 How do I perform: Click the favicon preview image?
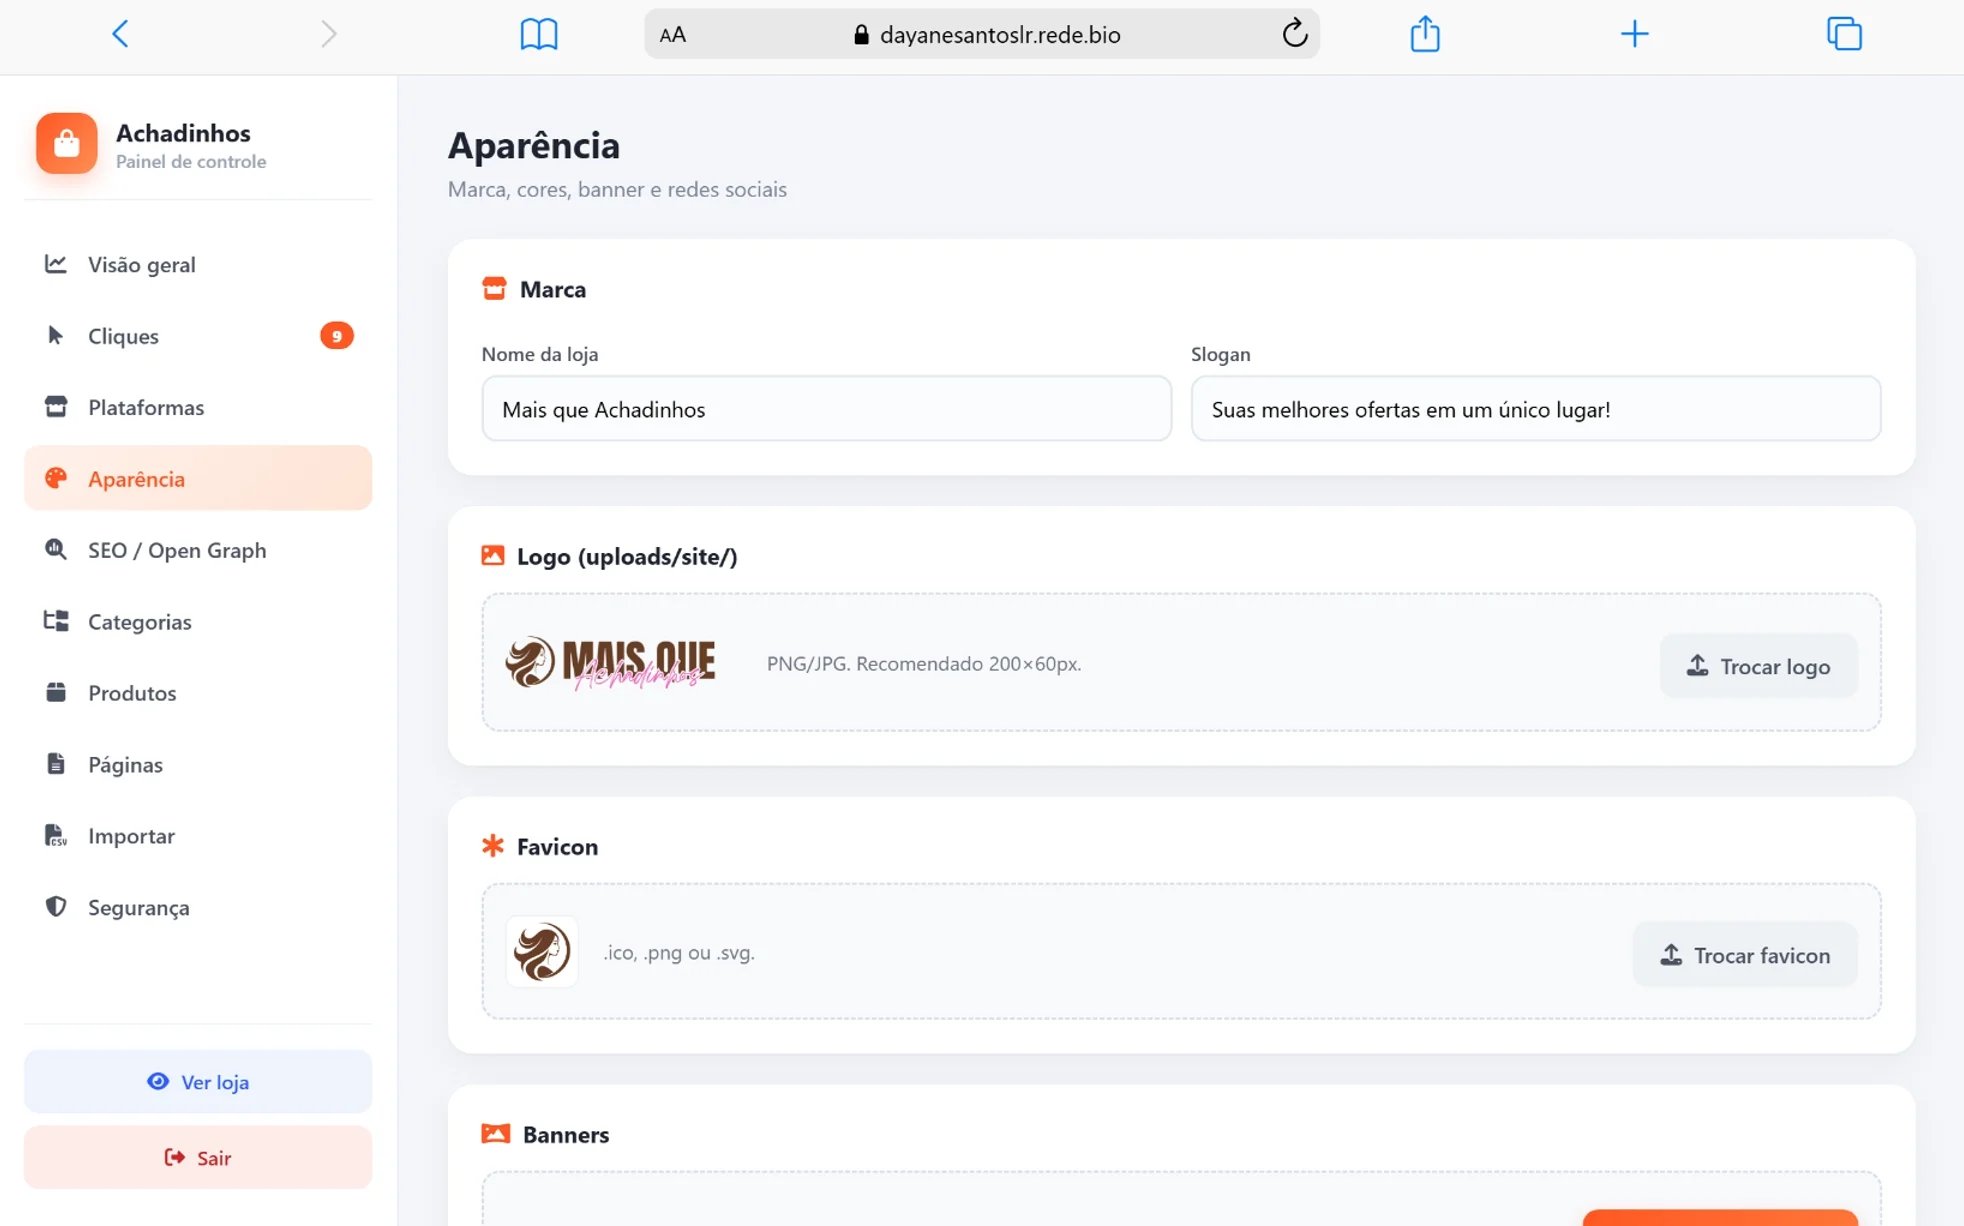click(x=542, y=952)
